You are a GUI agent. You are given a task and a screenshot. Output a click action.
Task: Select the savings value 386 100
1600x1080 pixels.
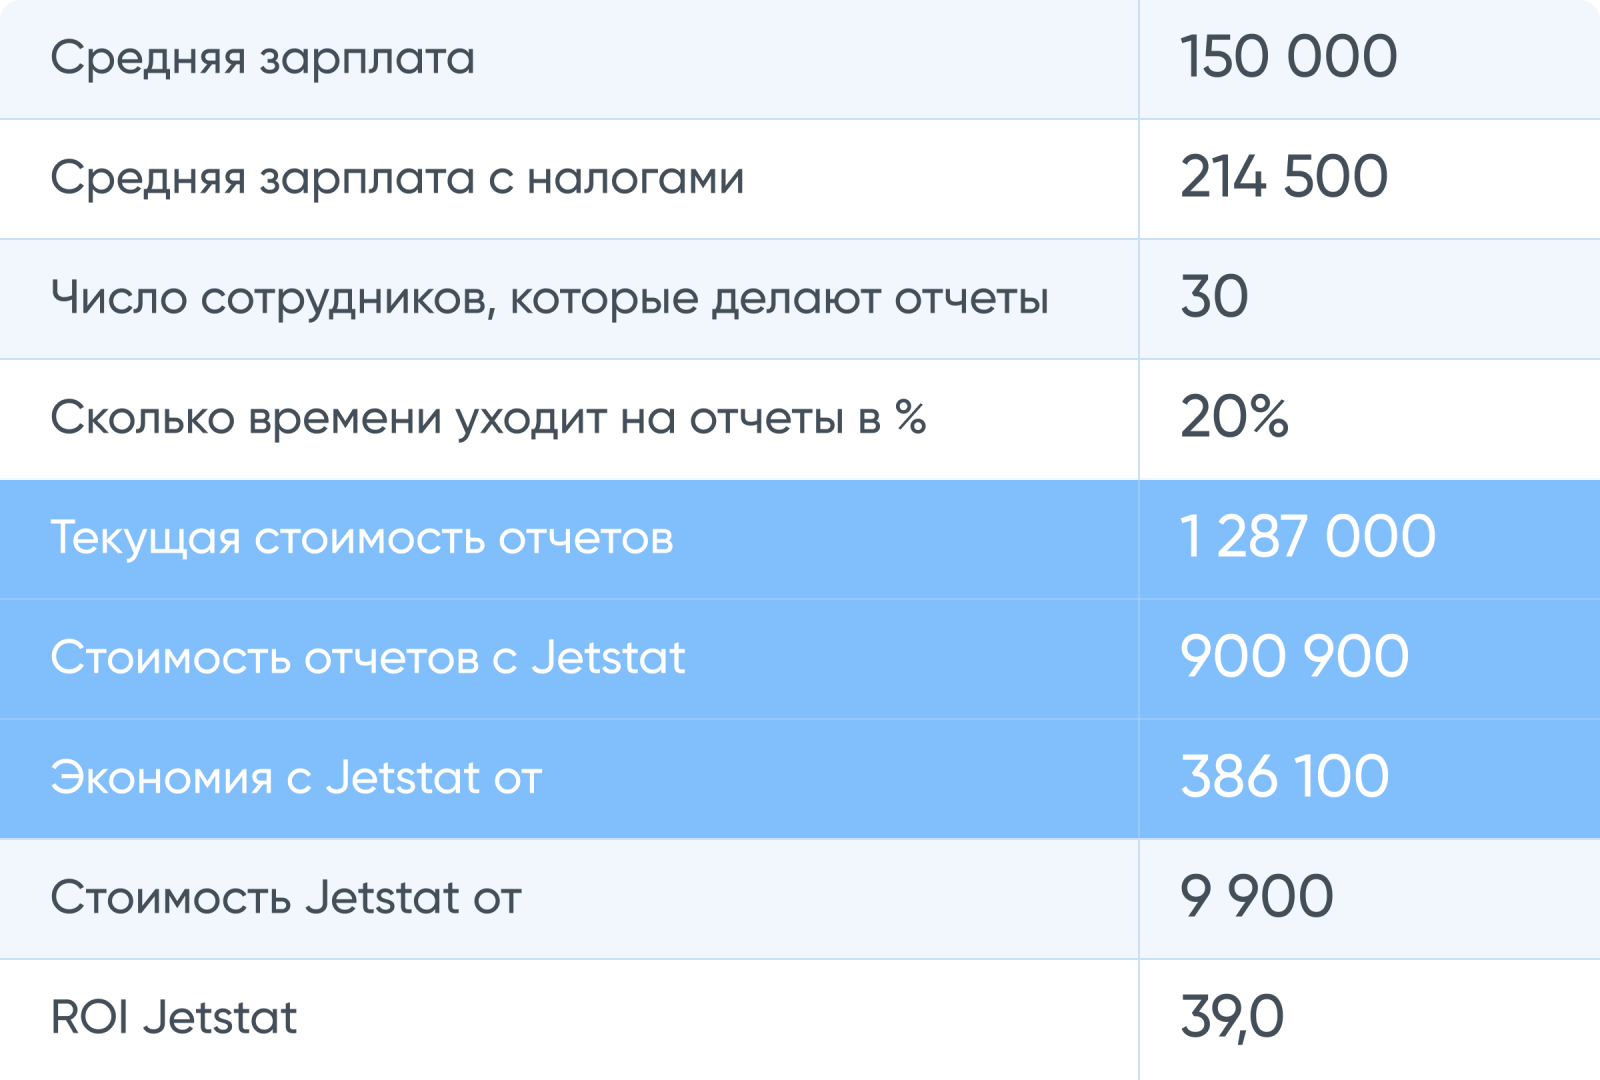click(x=1284, y=777)
